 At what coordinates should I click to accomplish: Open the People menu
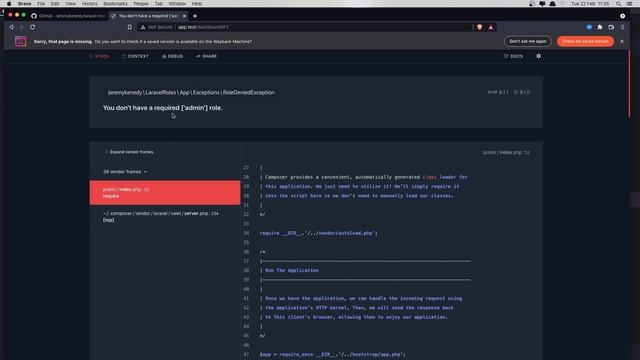click(x=141, y=4)
